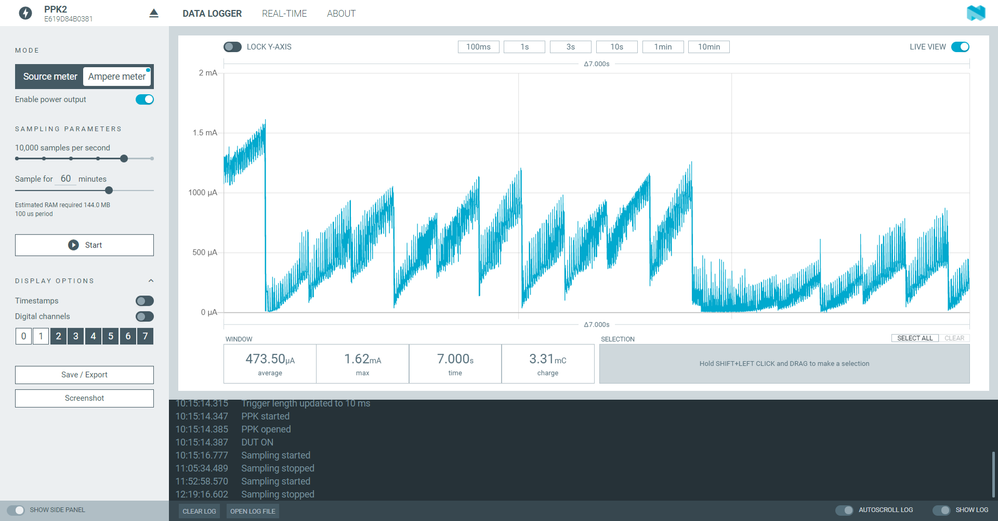Screen dimensions: 998x521
Task: Toggle digital channel 4
Action: (x=93, y=336)
